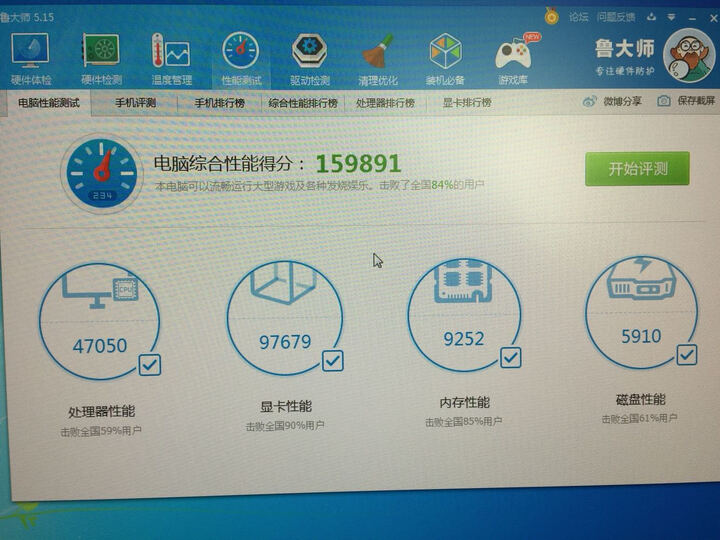The height and width of the screenshot is (540, 720).
Task: Click the 鲁大师 5.15 window title
Action: click(27, 17)
